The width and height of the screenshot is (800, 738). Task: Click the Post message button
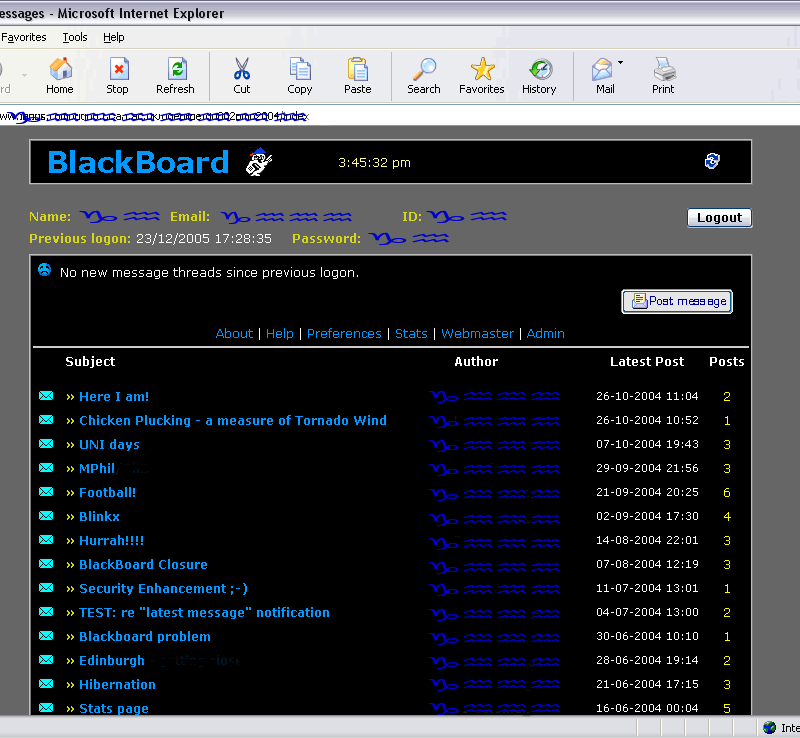click(x=677, y=302)
